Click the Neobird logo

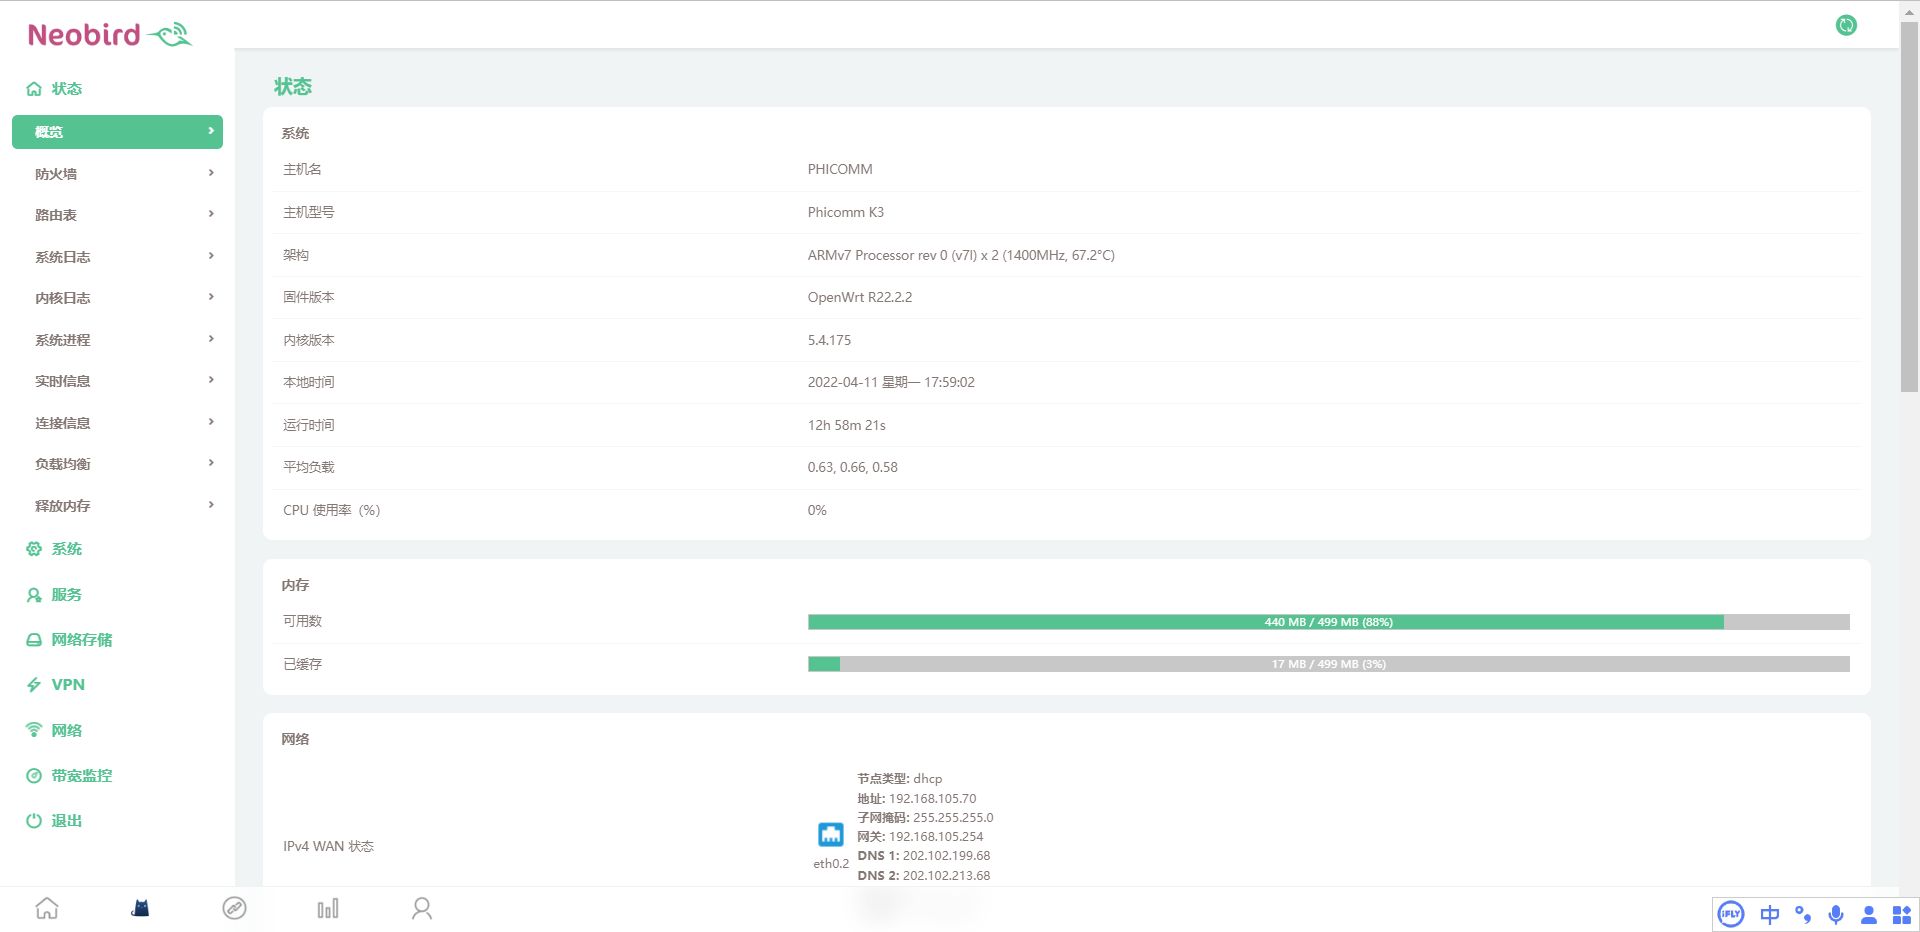pos(109,35)
